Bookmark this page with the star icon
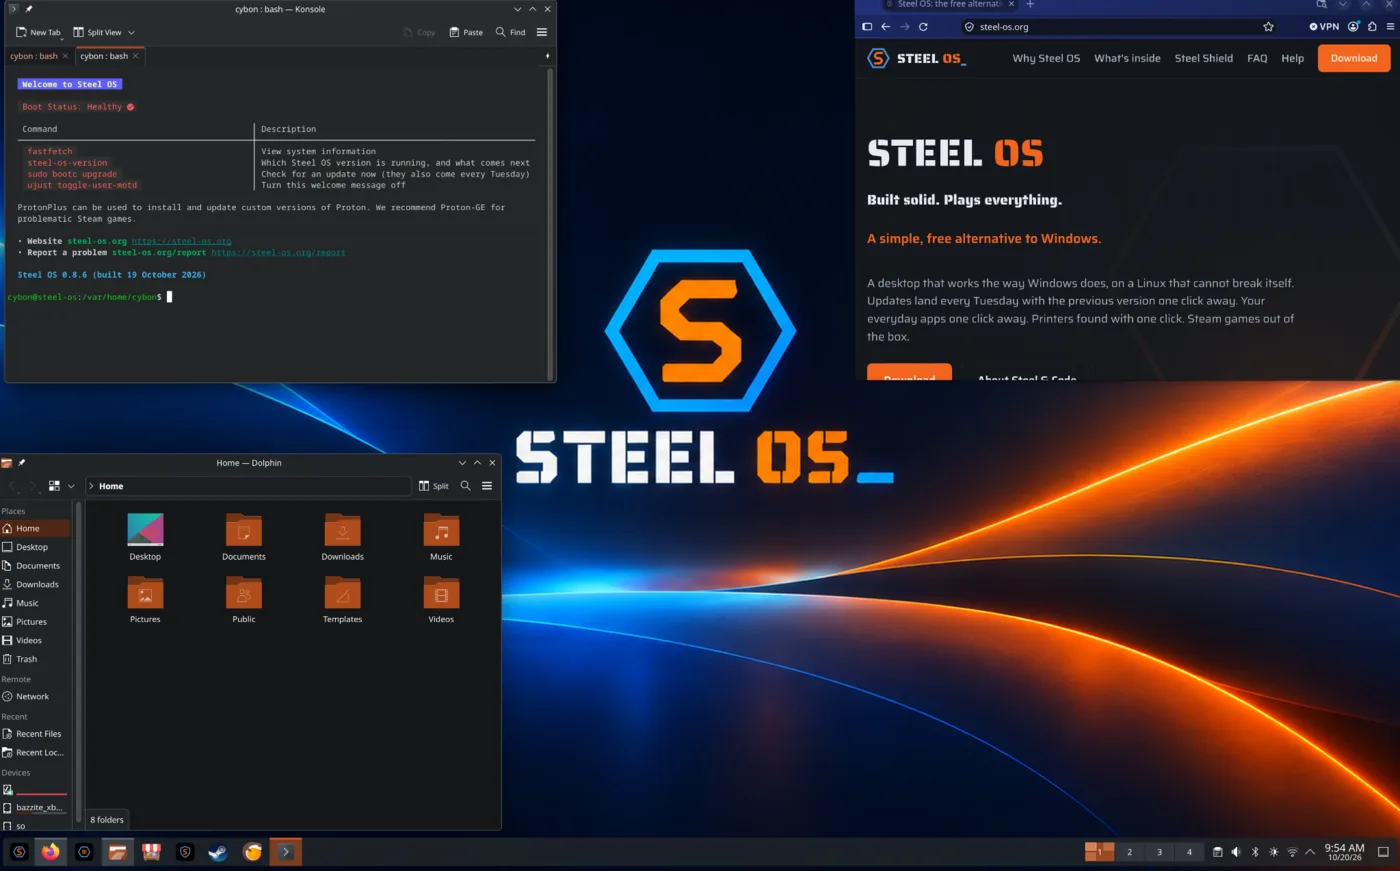This screenshot has width=1400, height=871. tap(1268, 27)
